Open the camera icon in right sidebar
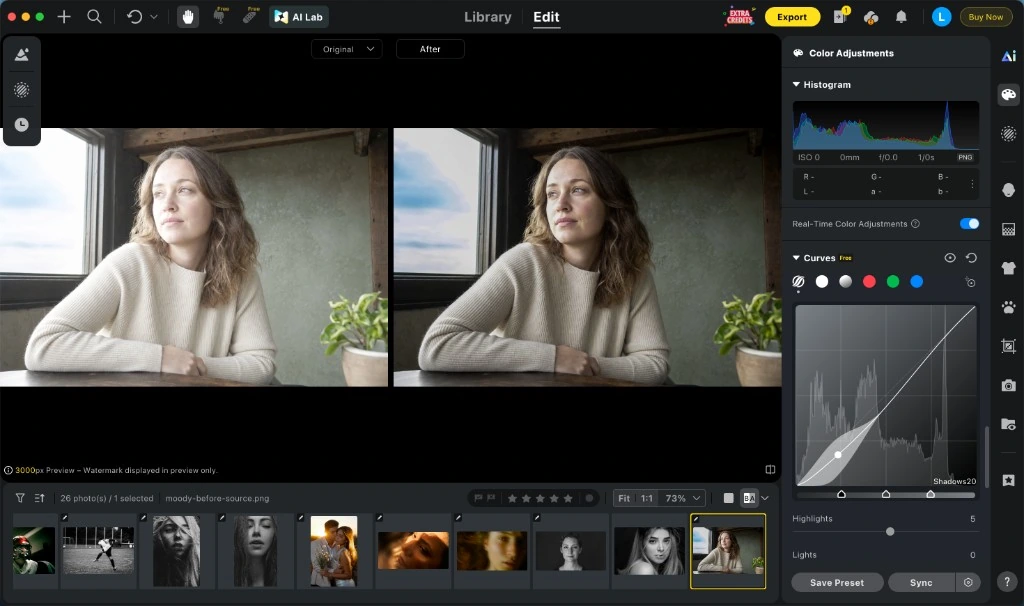Image resolution: width=1024 pixels, height=606 pixels. click(x=1008, y=385)
